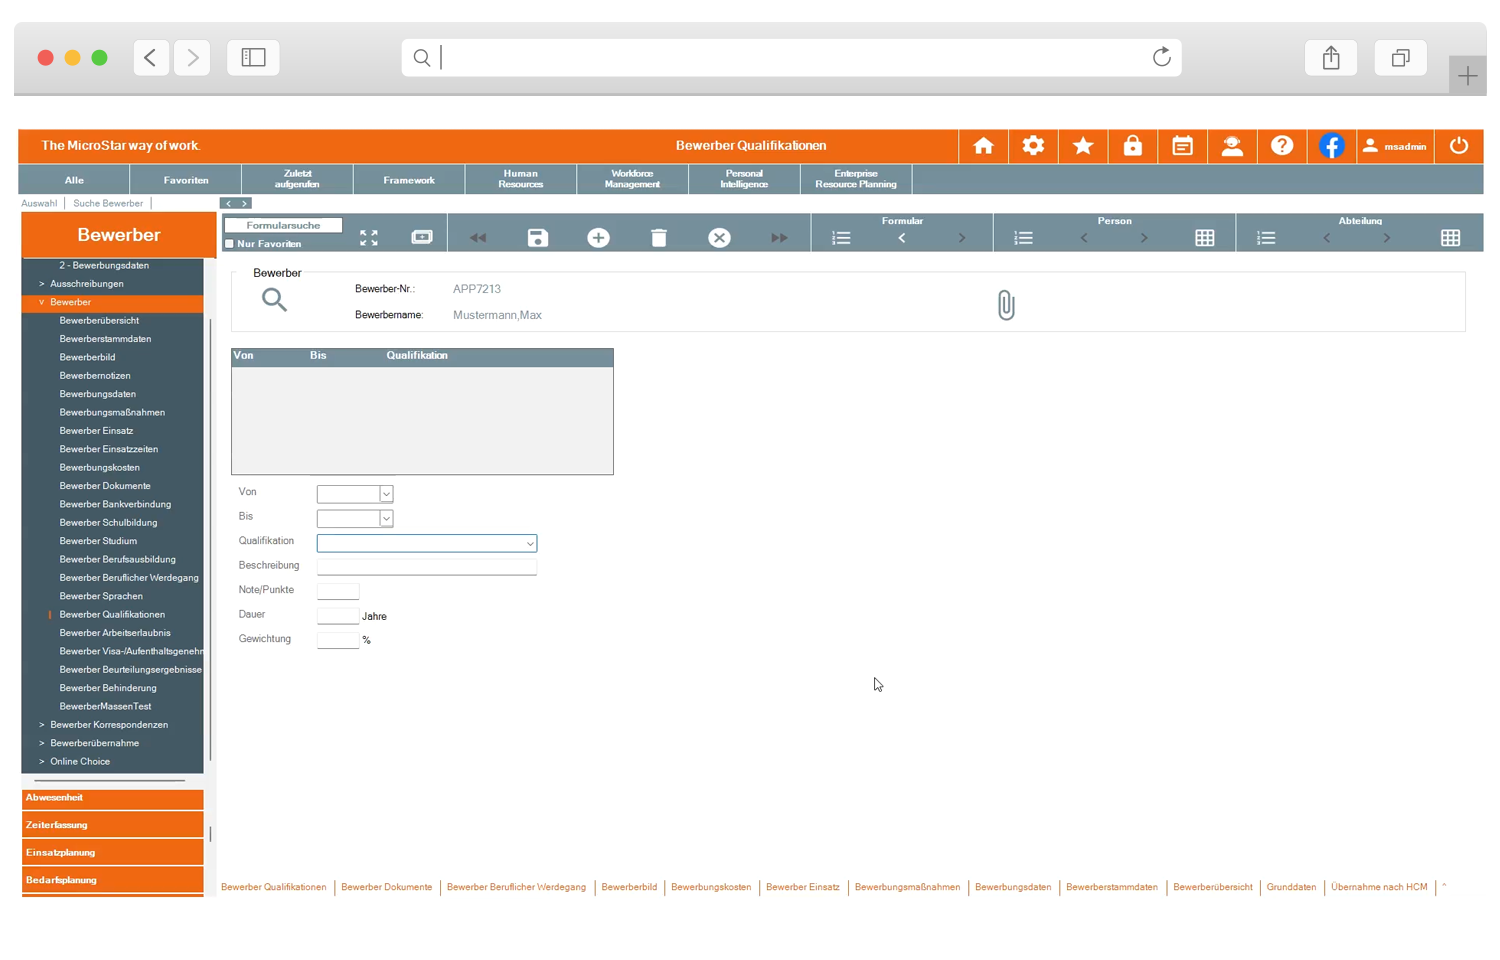
Task: Click the Note/Punkte input field
Action: click(338, 591)
